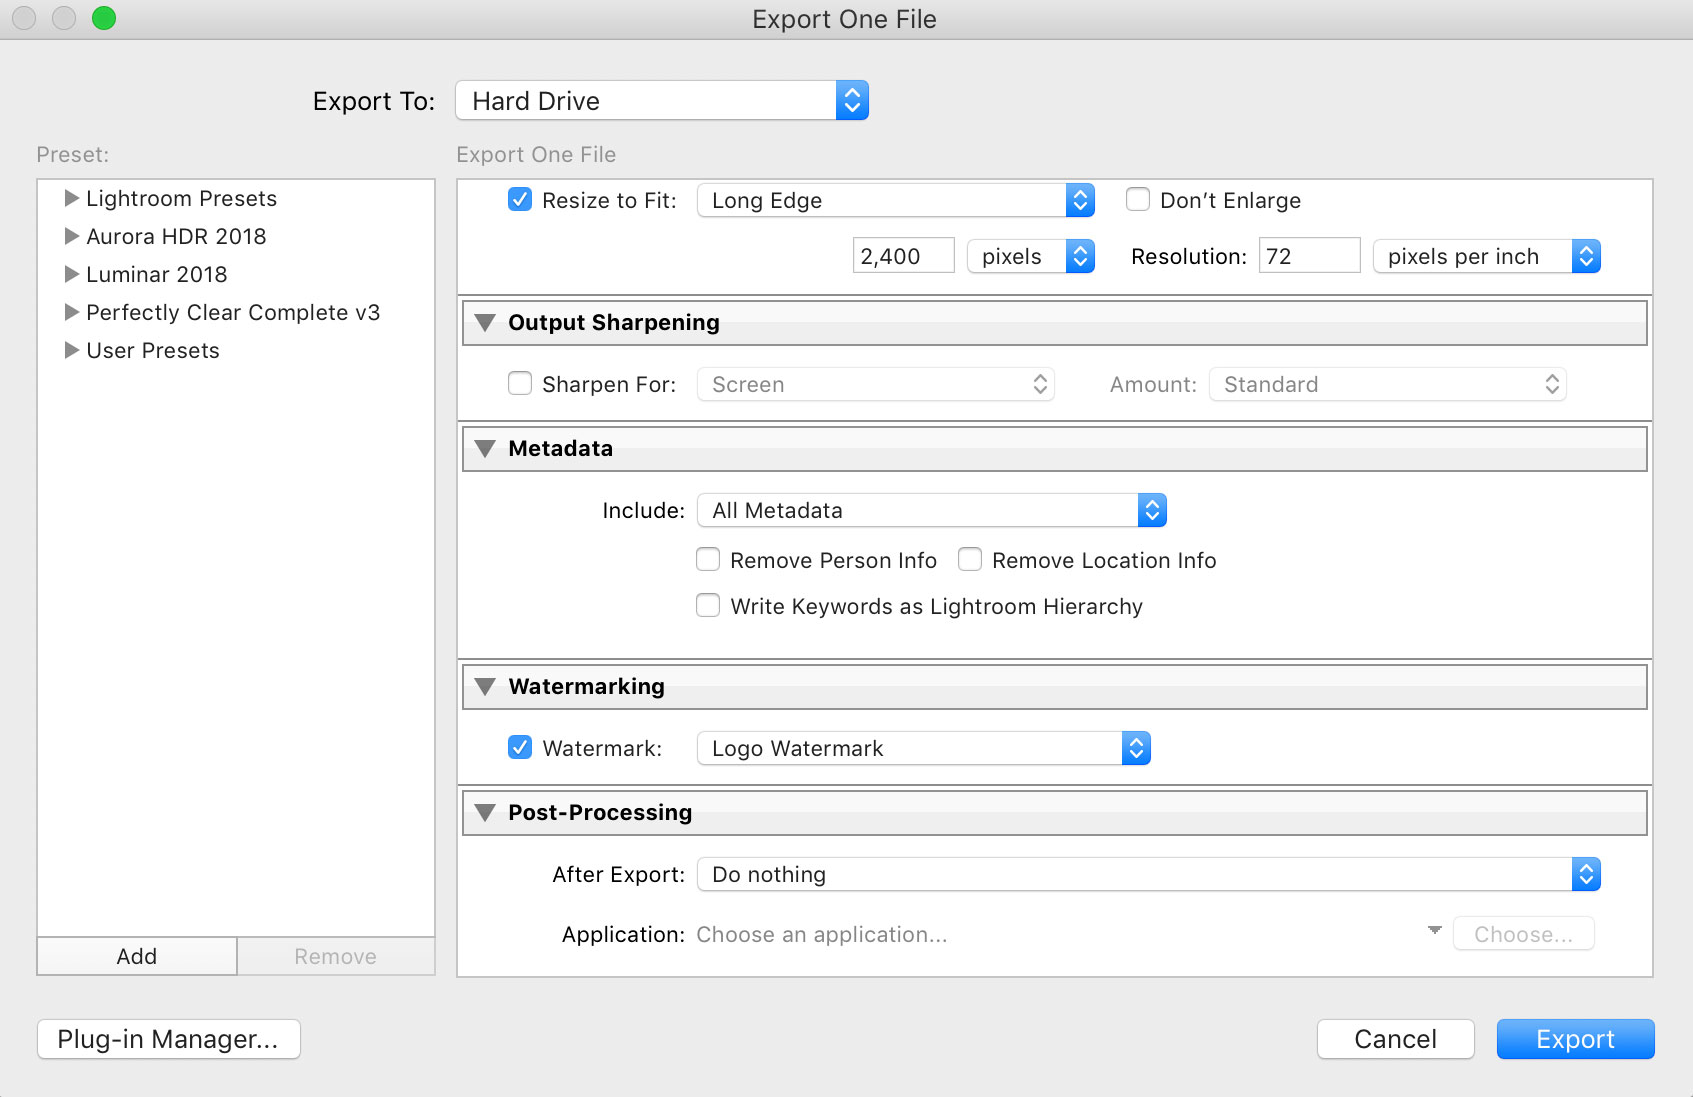1693x1097 pixels.
Task: Expand Perfectly Clear Complete v3 arrow
Action: tap(71, 312)
